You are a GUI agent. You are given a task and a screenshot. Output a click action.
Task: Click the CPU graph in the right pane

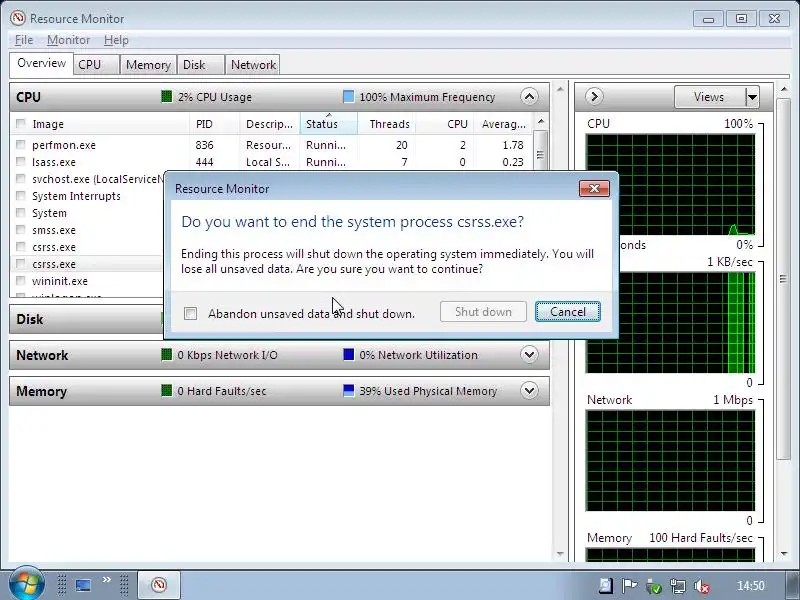tap(670, 185)
